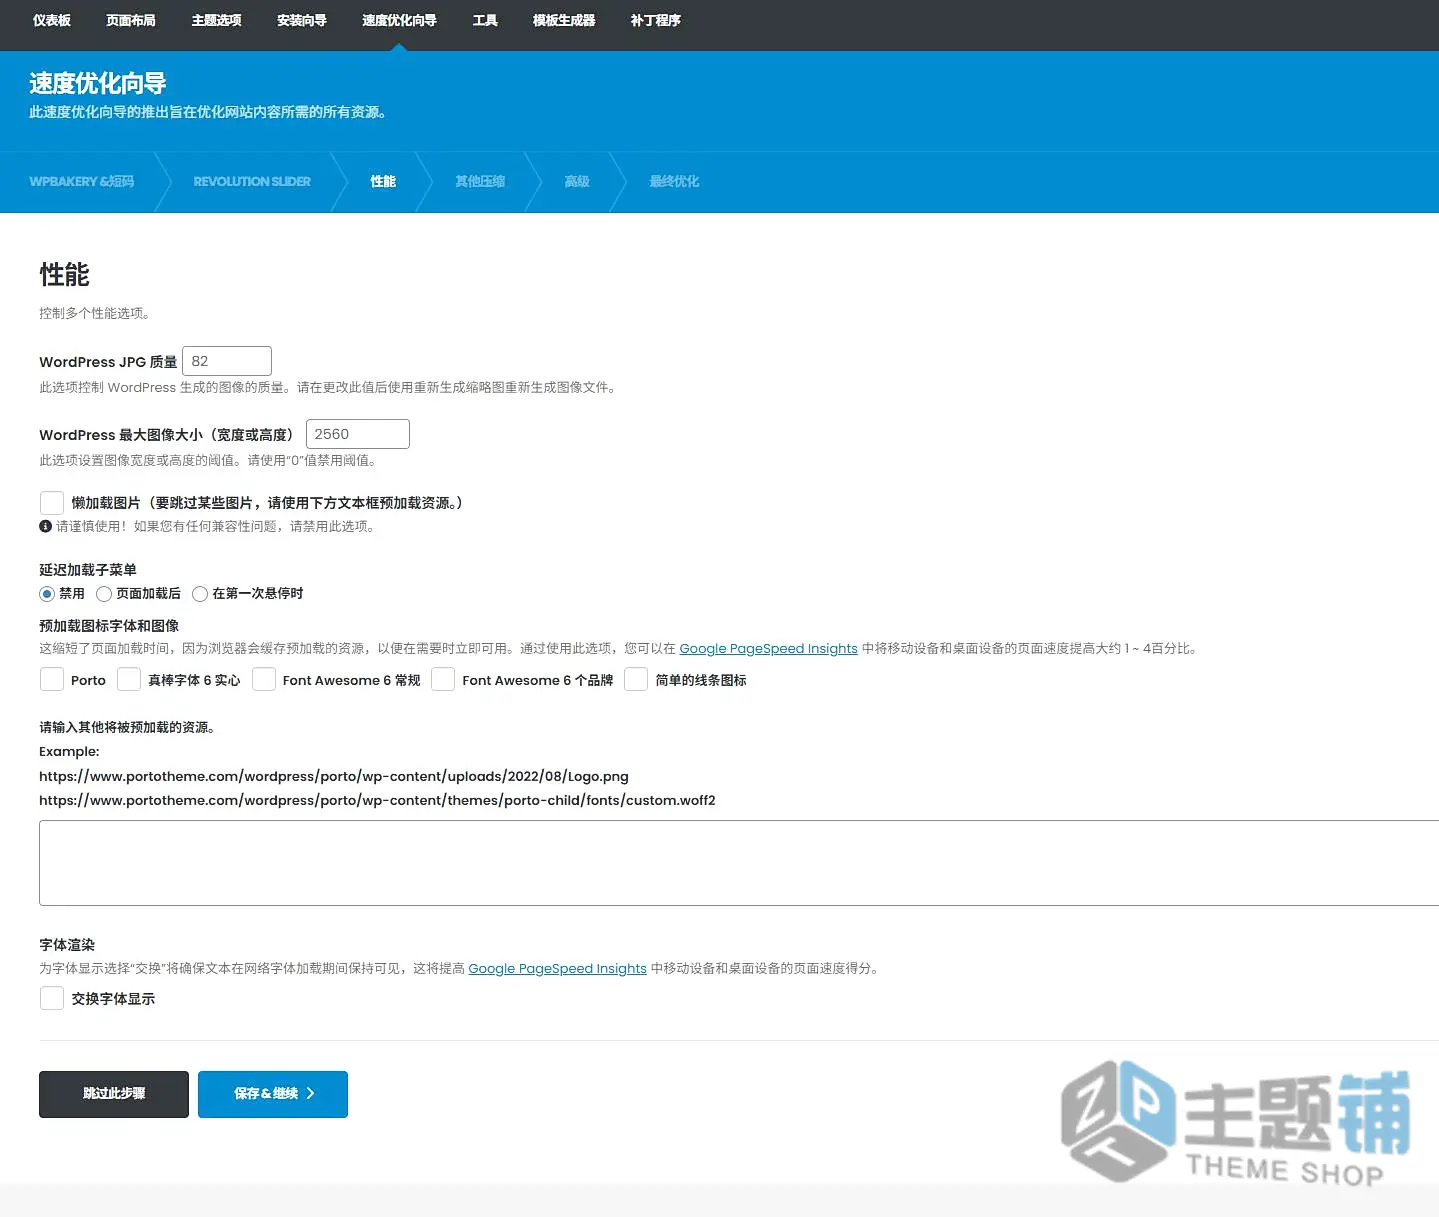Open Google PageSpeed Insights link under 预加载图标字体和图像

[768, 648]
